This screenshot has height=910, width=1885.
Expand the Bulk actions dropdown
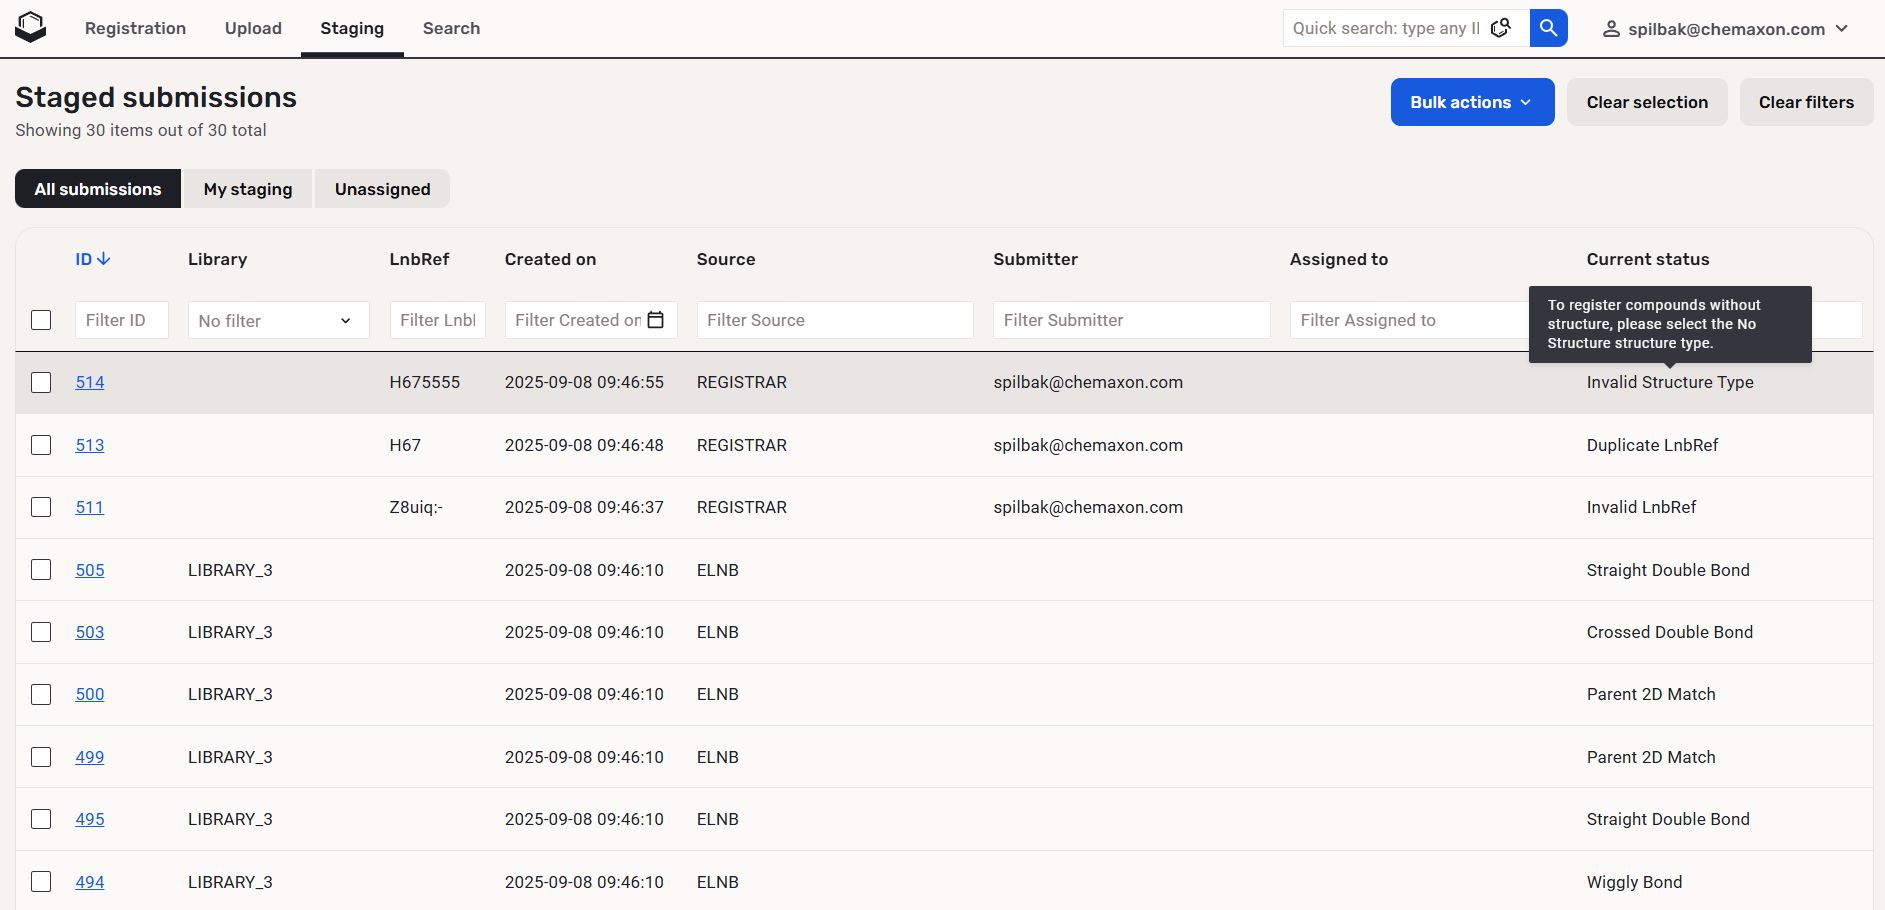[1471, 102]
